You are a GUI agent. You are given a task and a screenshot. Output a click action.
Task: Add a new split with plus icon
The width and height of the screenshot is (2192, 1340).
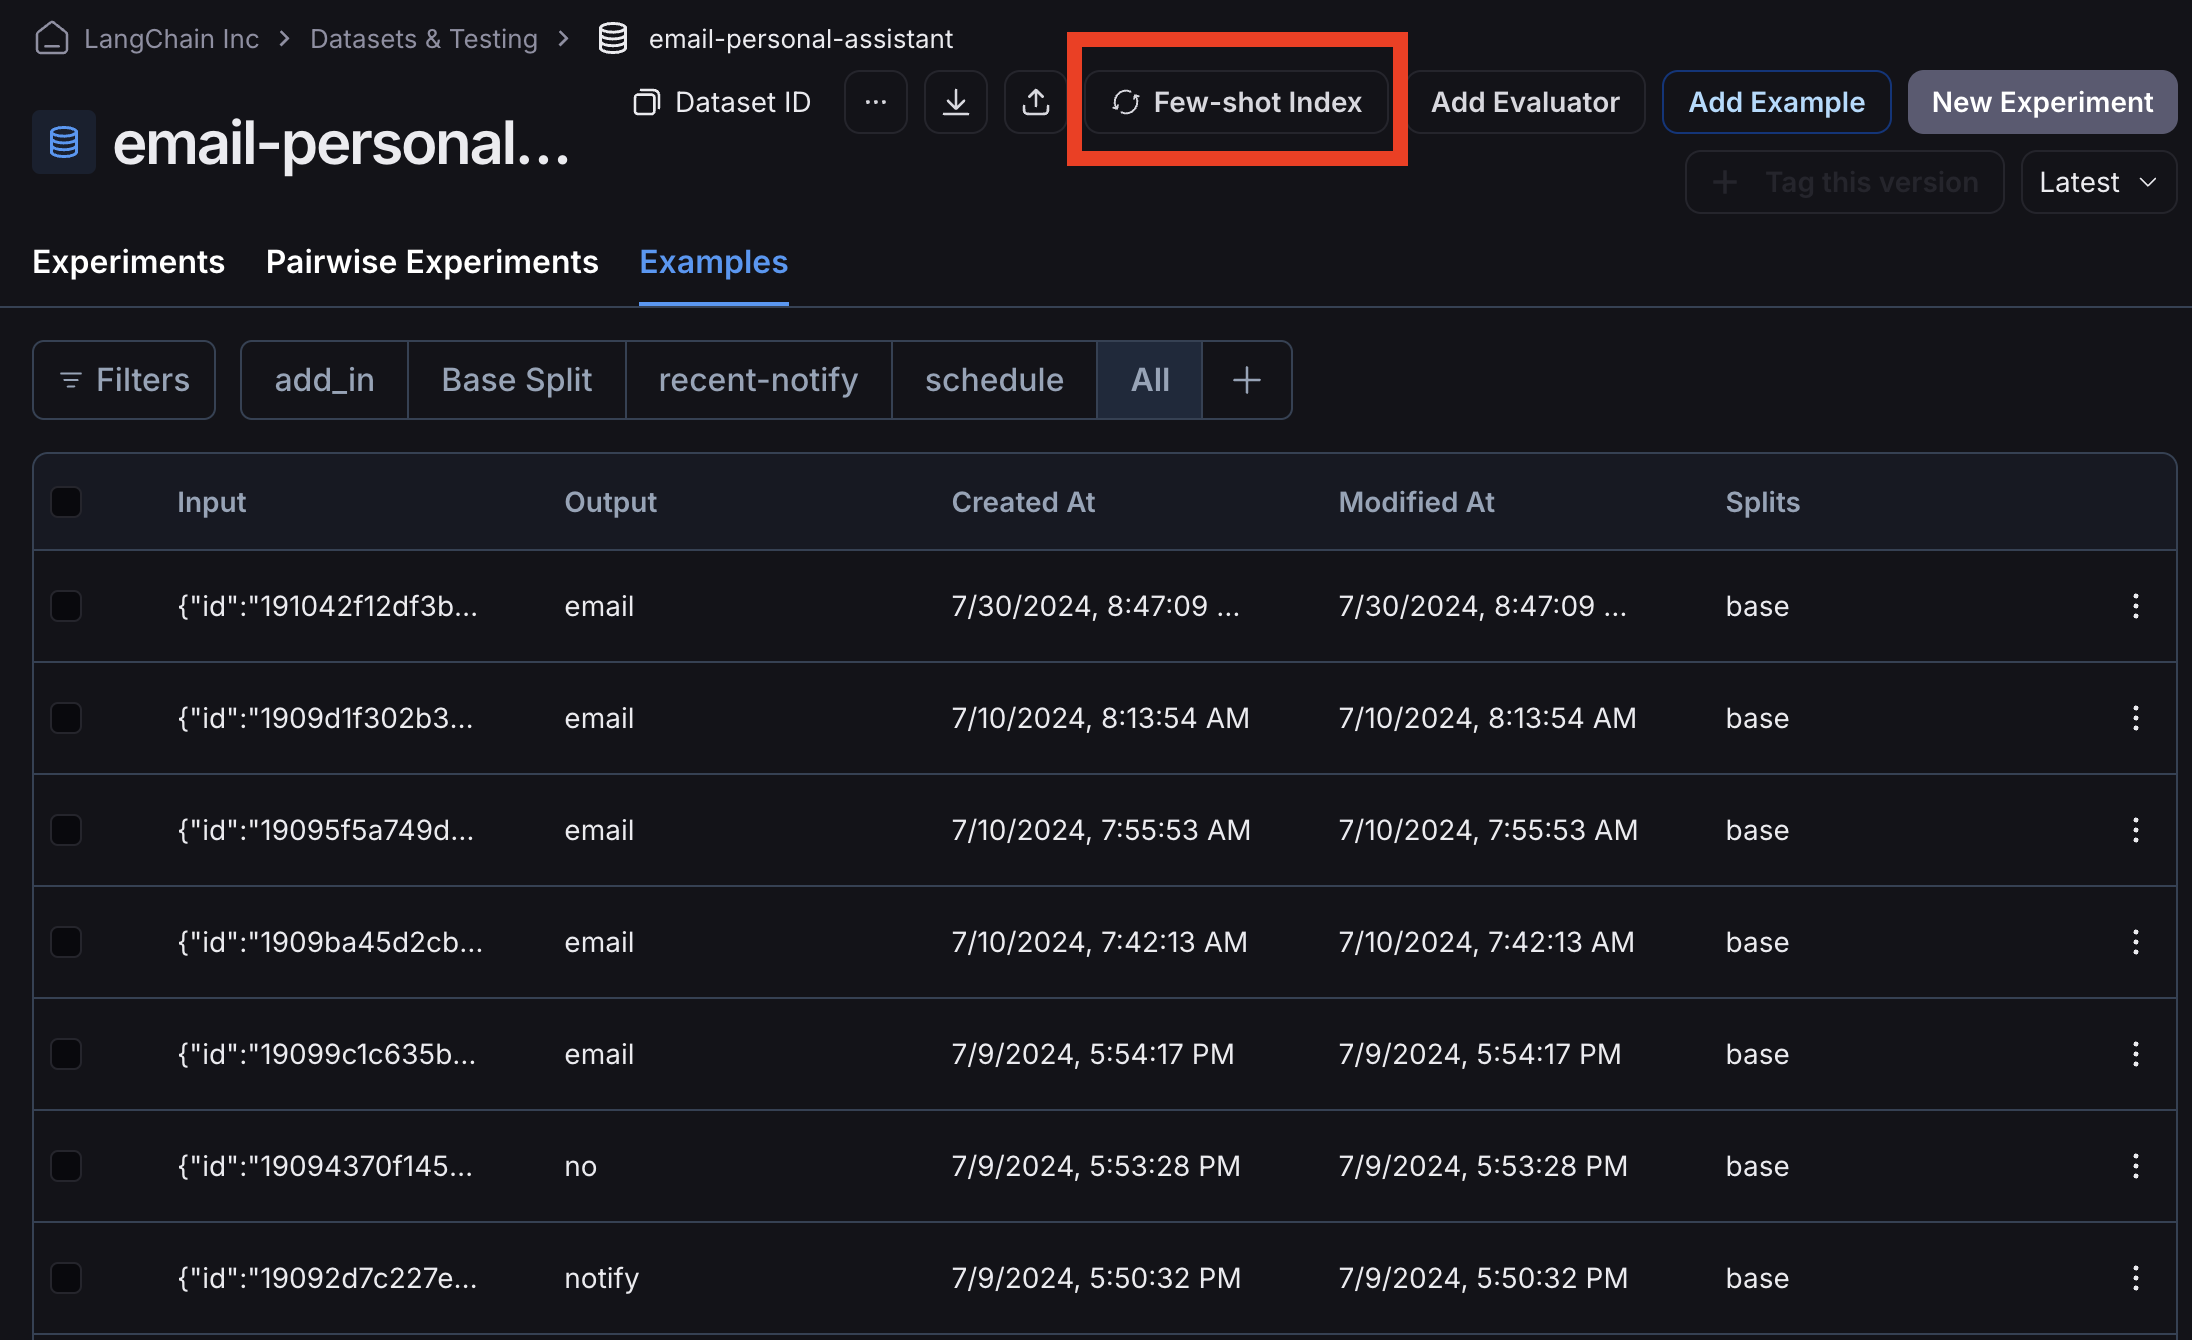pos(1246,380)
